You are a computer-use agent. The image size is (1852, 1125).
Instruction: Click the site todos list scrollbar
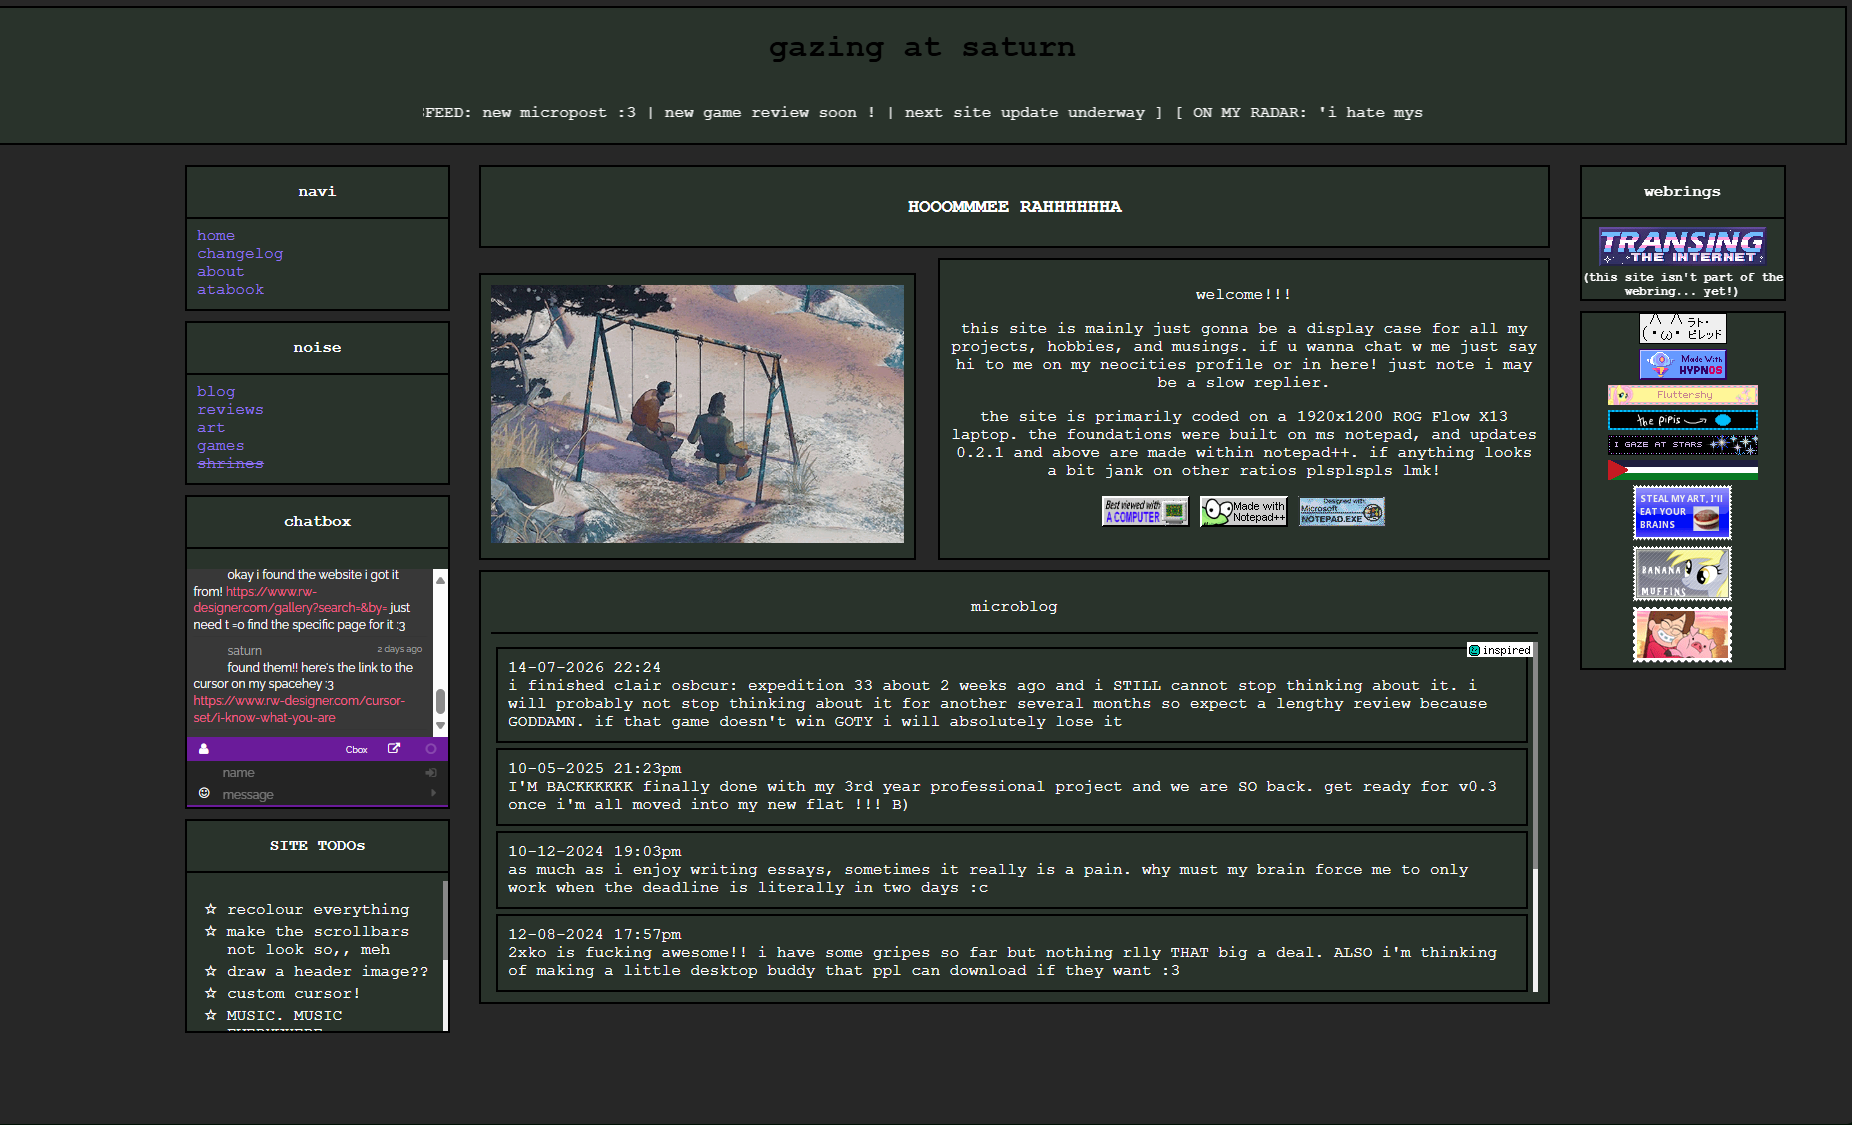click(445, 955)
